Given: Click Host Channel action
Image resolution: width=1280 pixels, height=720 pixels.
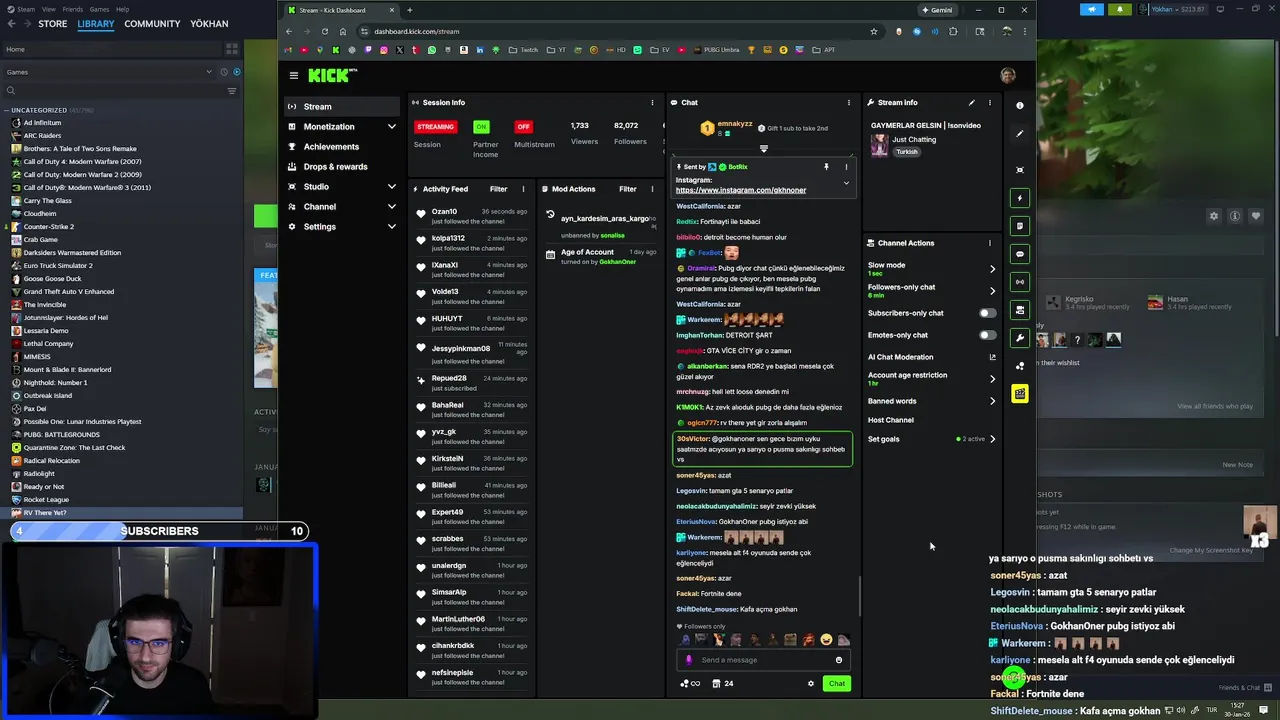Looking at the screenshot, I should click(891, 420).
